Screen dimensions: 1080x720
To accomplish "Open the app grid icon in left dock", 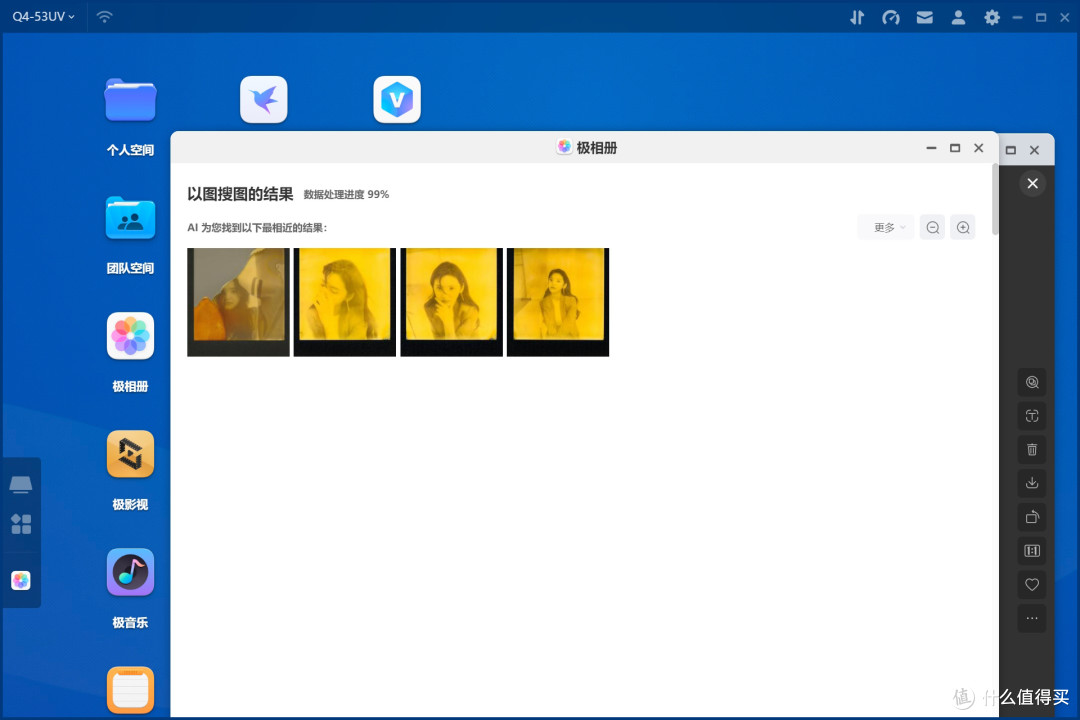I will coord(21,524).
